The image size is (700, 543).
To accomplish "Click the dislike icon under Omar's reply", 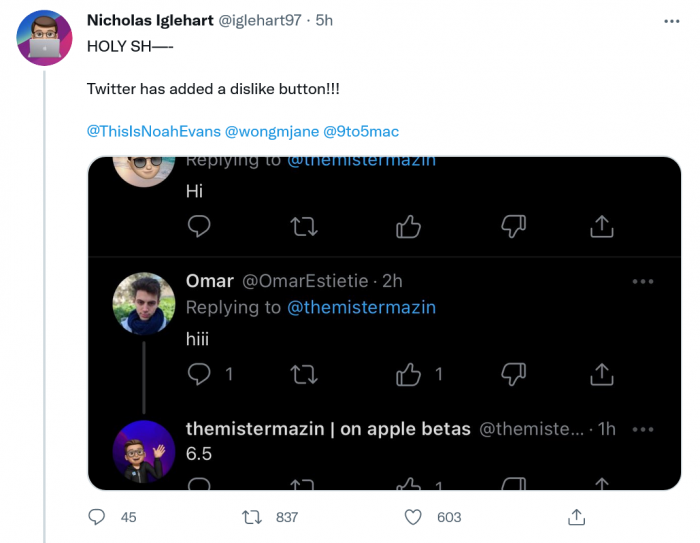I will (513, 374).
